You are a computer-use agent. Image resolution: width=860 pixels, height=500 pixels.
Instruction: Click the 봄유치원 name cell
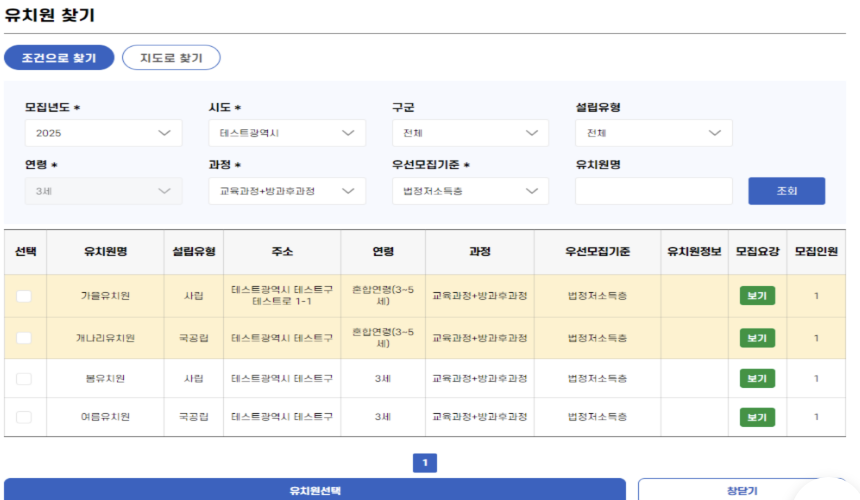105,378
